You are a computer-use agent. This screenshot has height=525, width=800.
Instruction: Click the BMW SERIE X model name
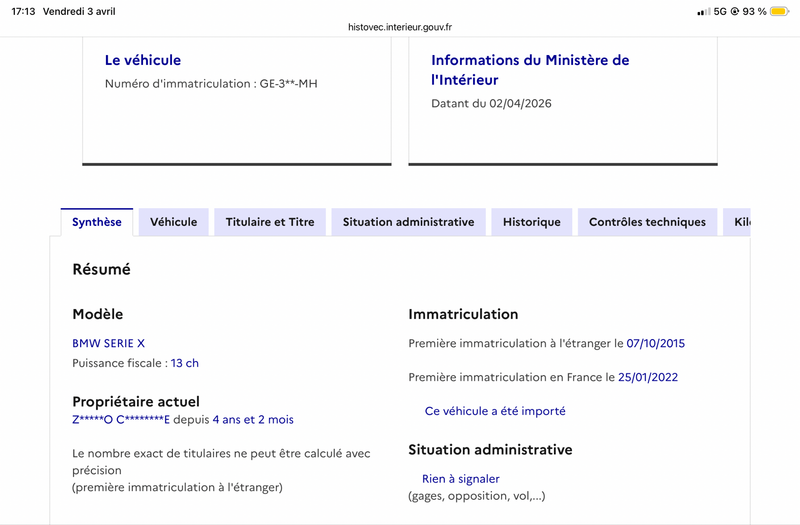(109, 343)
